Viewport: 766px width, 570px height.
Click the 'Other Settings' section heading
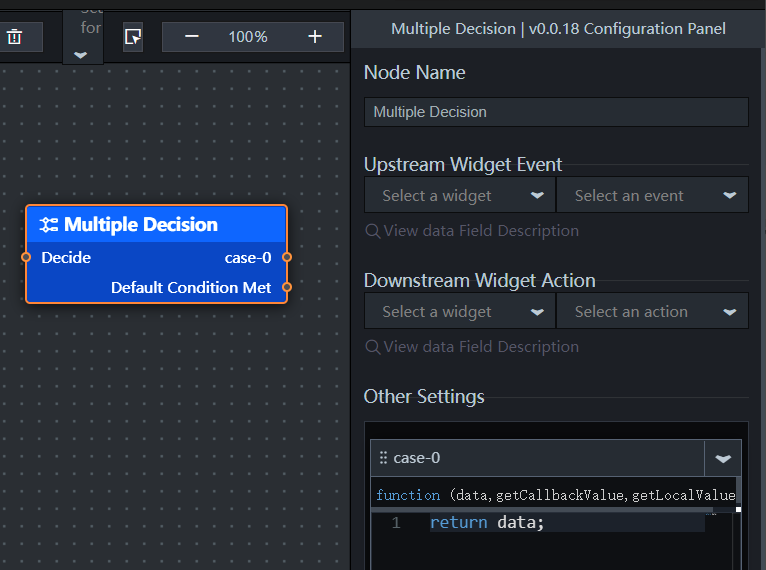[424, 397]
